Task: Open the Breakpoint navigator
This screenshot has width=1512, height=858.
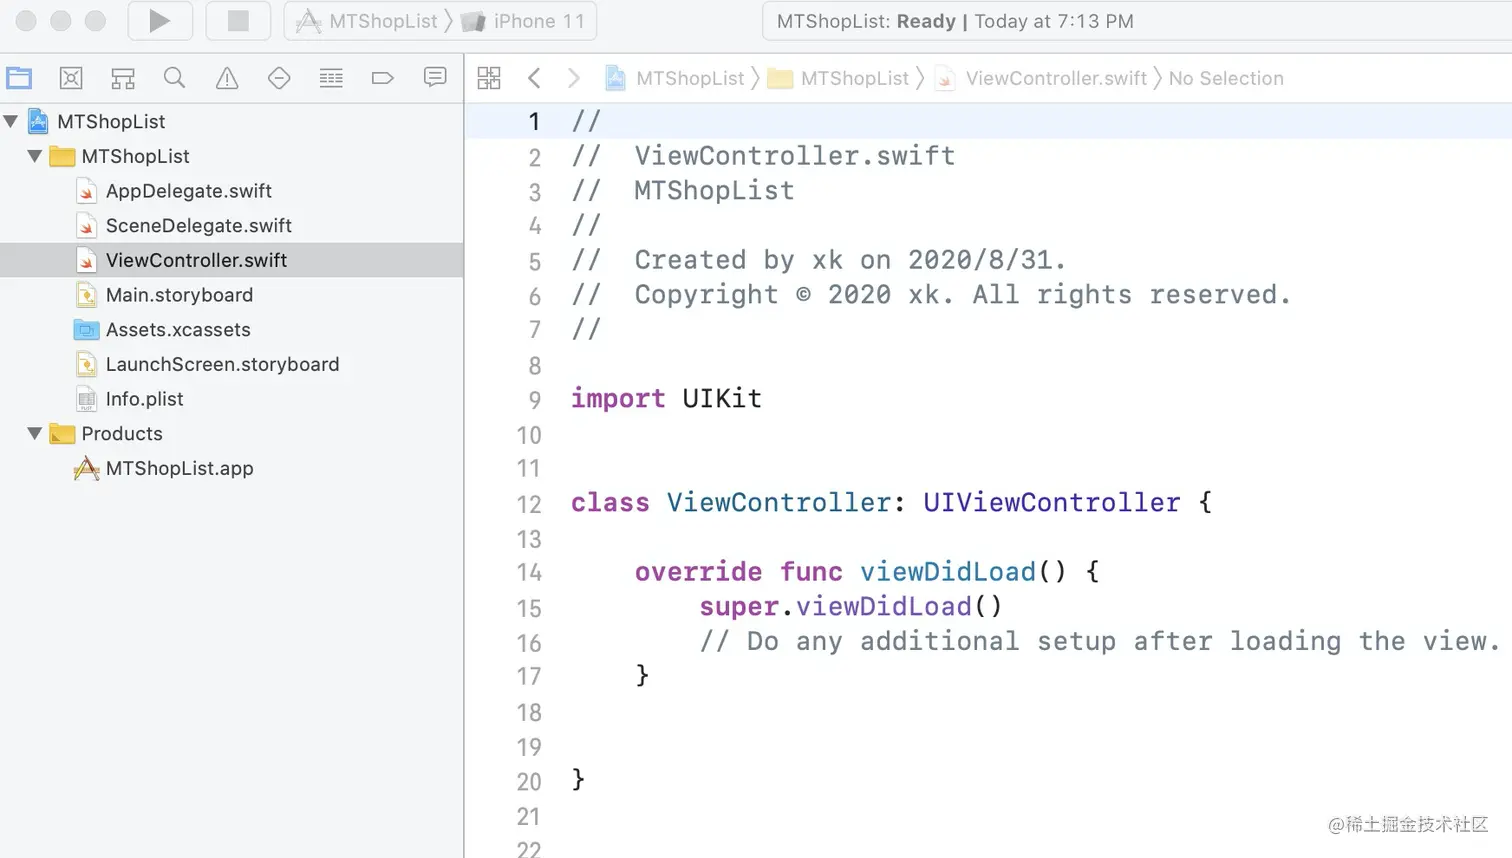Action: click(x=383, y=78)
